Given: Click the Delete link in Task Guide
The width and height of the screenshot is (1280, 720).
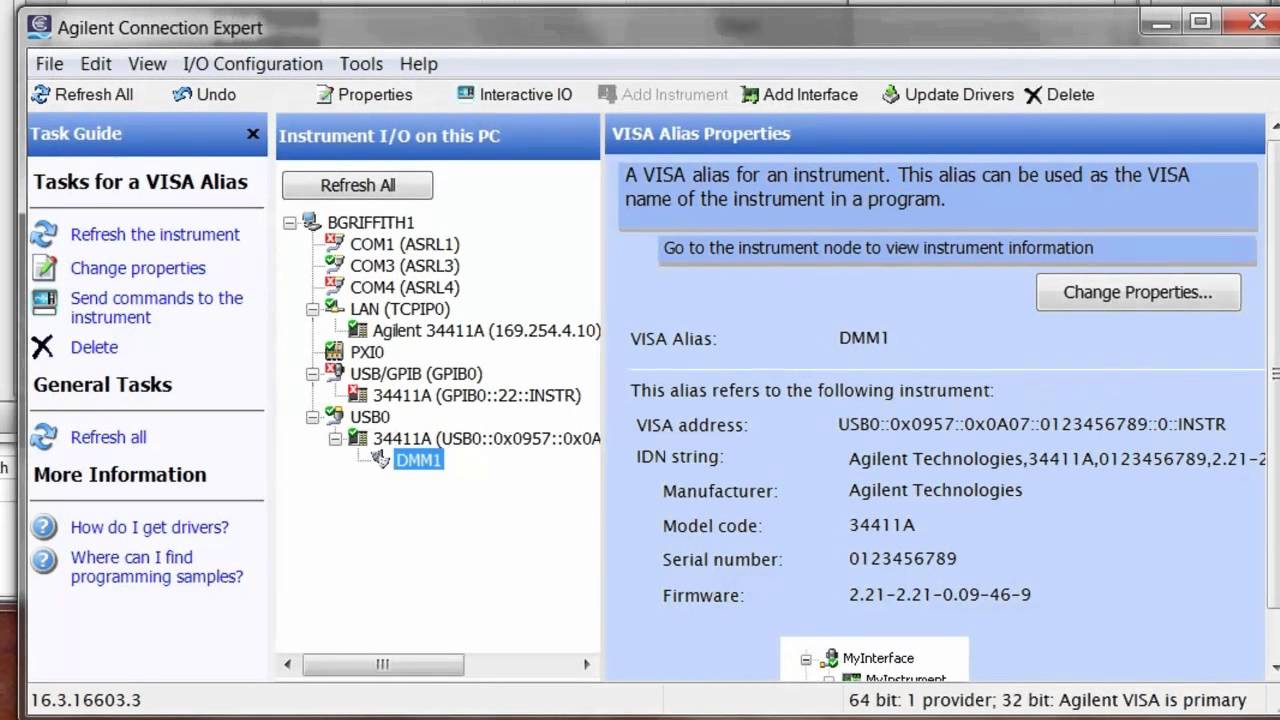Looking at the screenshot, I should 94,347.
